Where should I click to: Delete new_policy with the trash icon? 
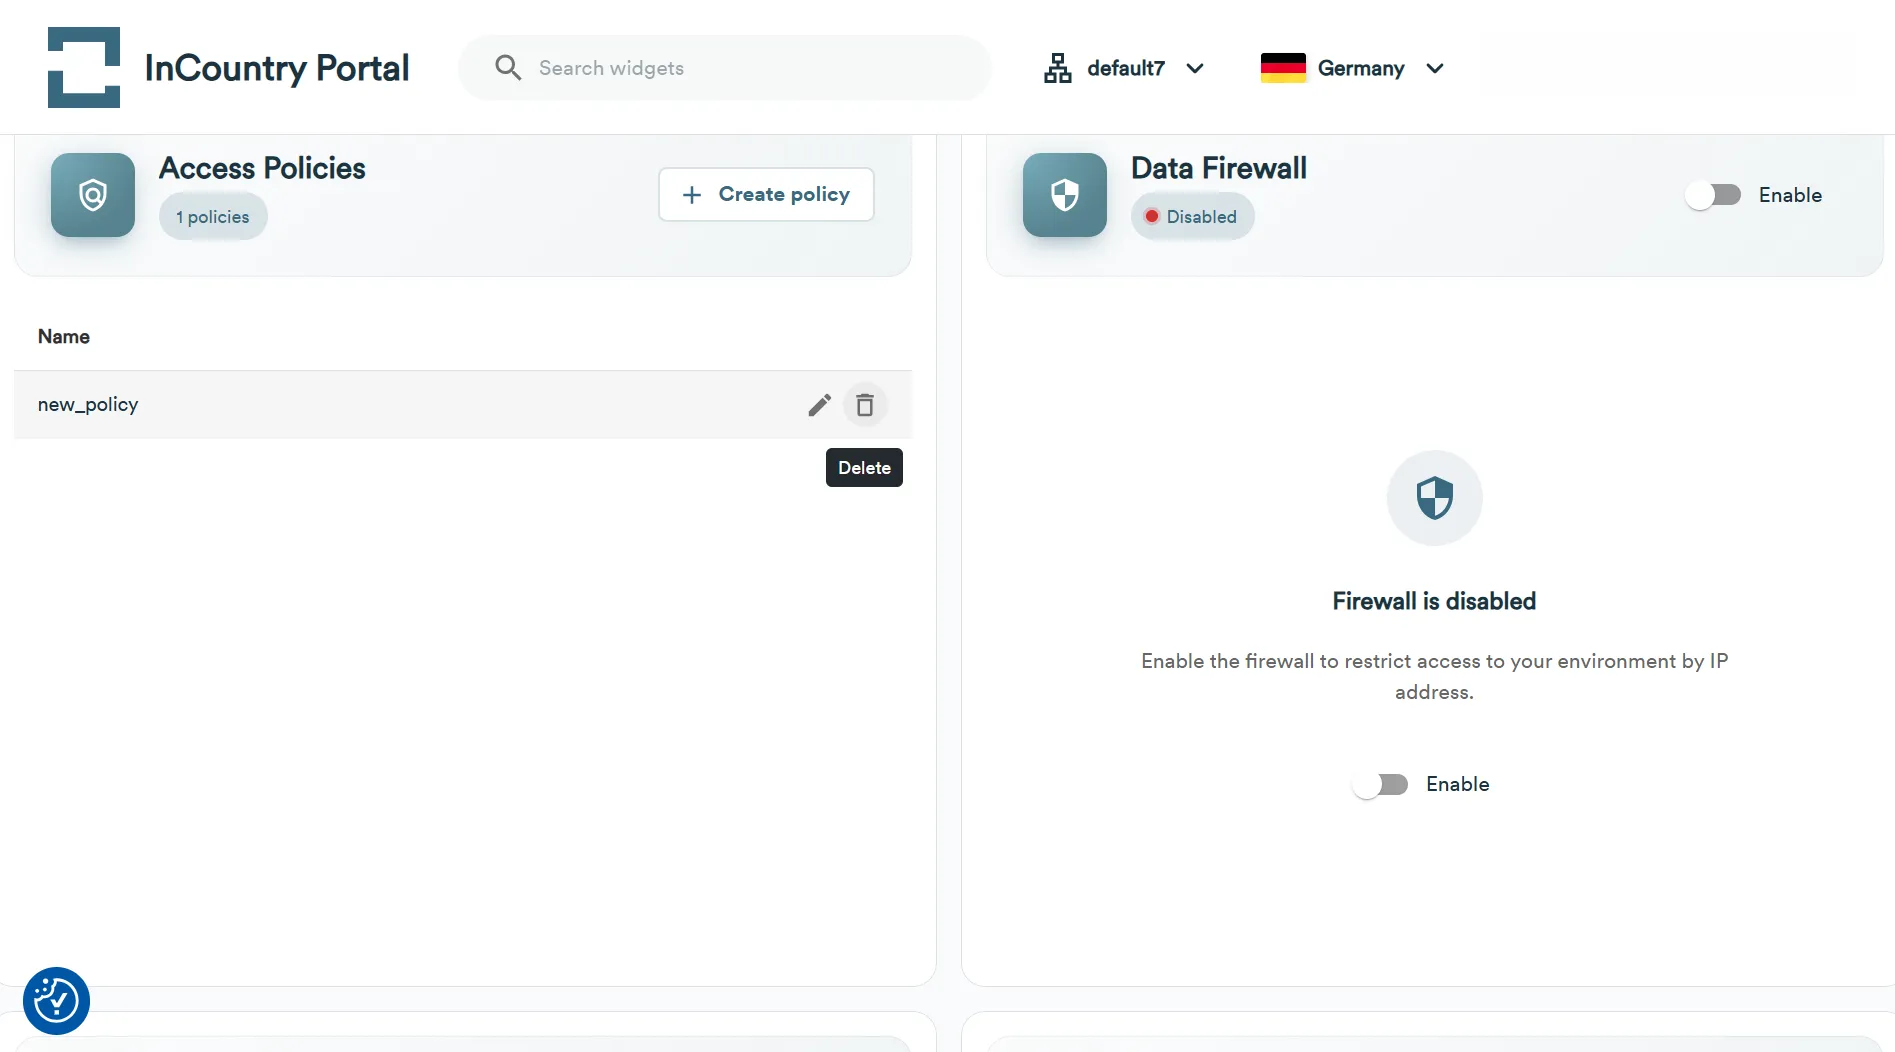865,405
